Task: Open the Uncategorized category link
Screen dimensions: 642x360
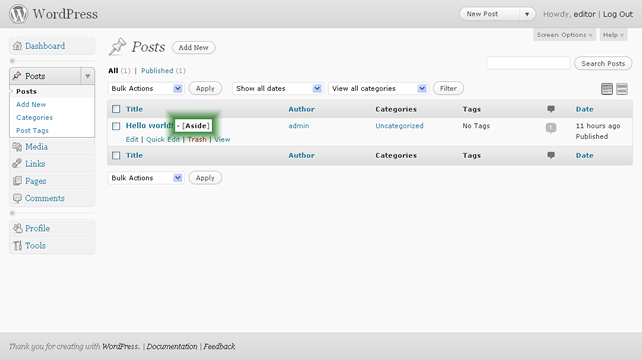Action: 400,126
